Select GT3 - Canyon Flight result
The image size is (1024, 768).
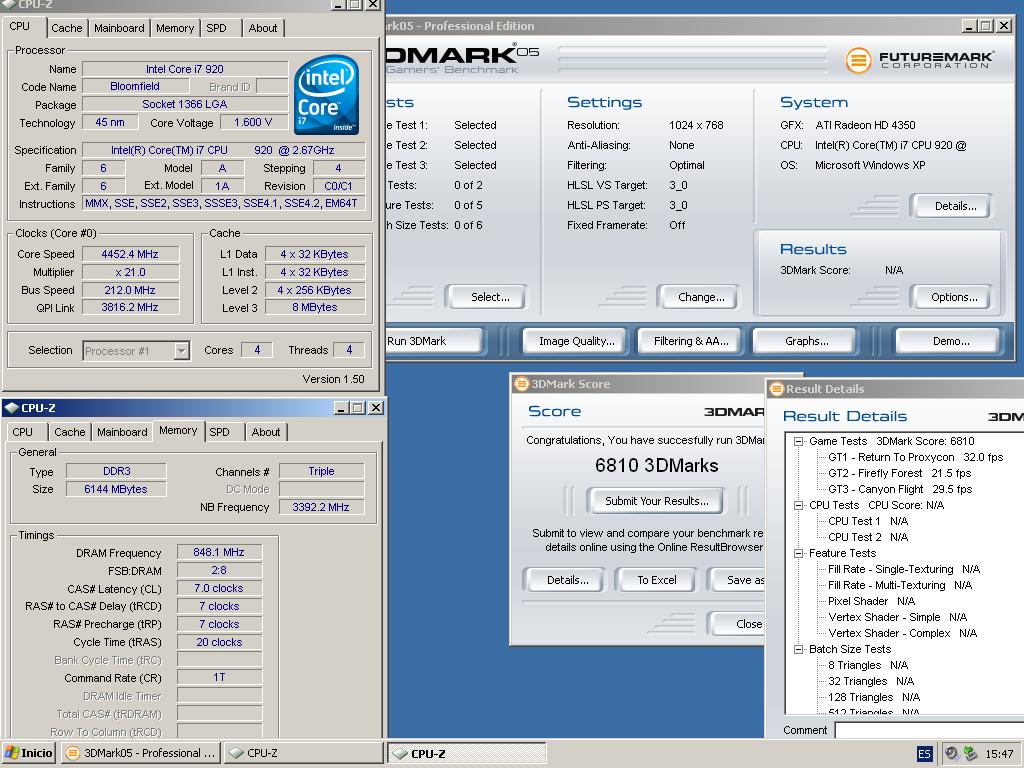(900, 489)
